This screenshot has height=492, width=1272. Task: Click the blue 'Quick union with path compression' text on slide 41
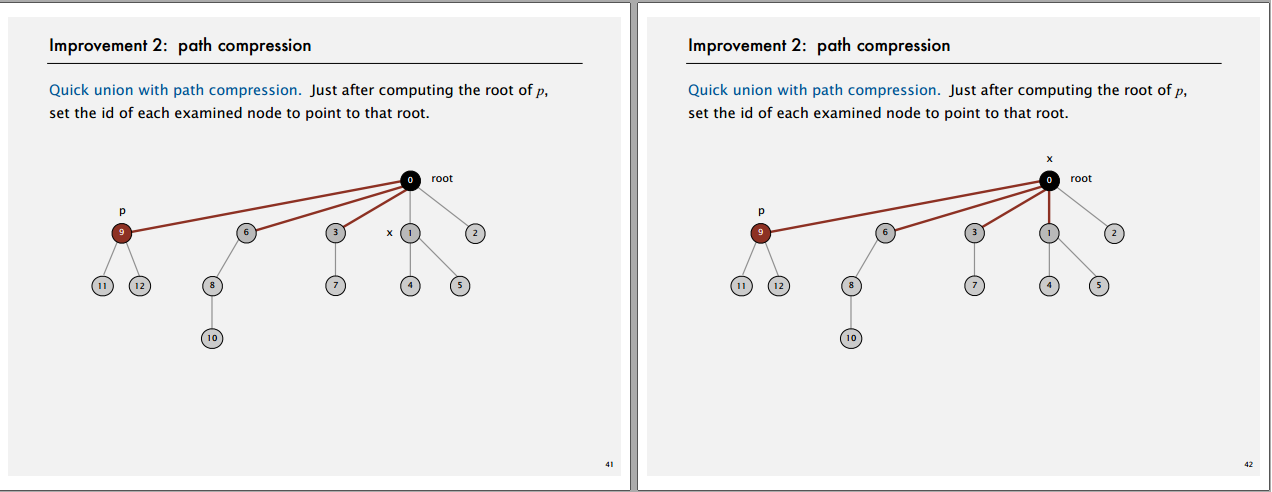[x=175, y=90]
